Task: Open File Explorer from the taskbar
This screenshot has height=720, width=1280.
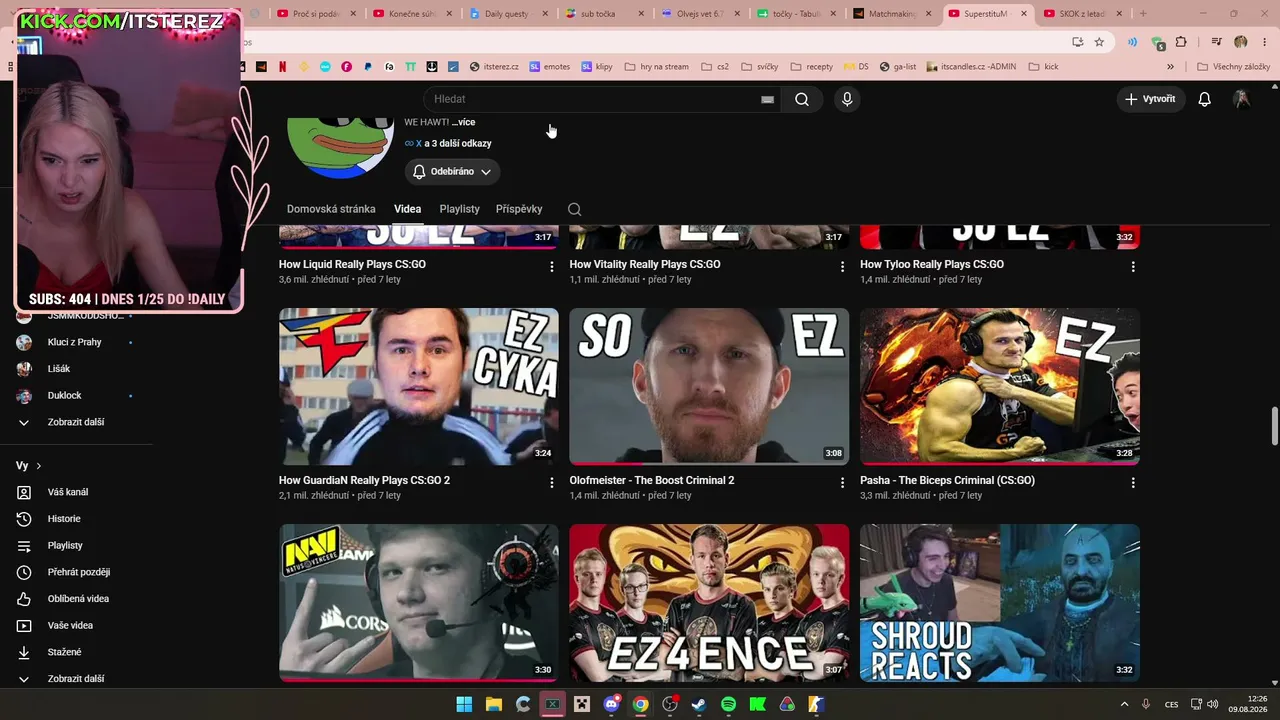Action: (x=493, y=704)
